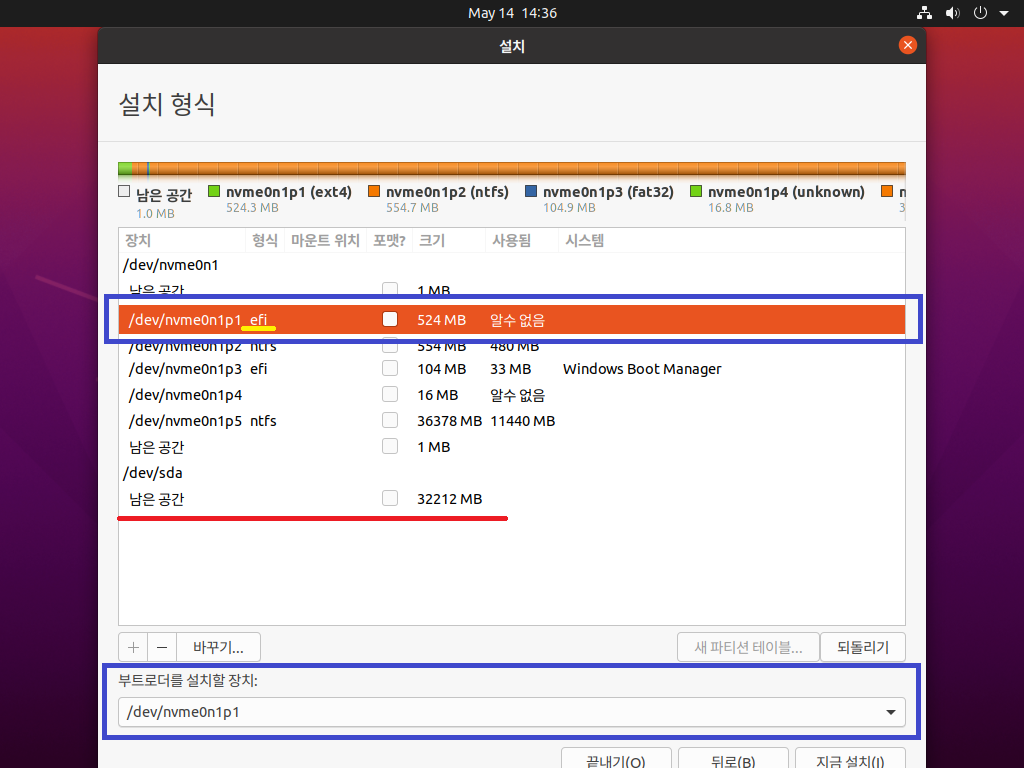Sort by the 포맷? column header
The width and height of the screenshot is (1024, 768).
tap(389, 240)
